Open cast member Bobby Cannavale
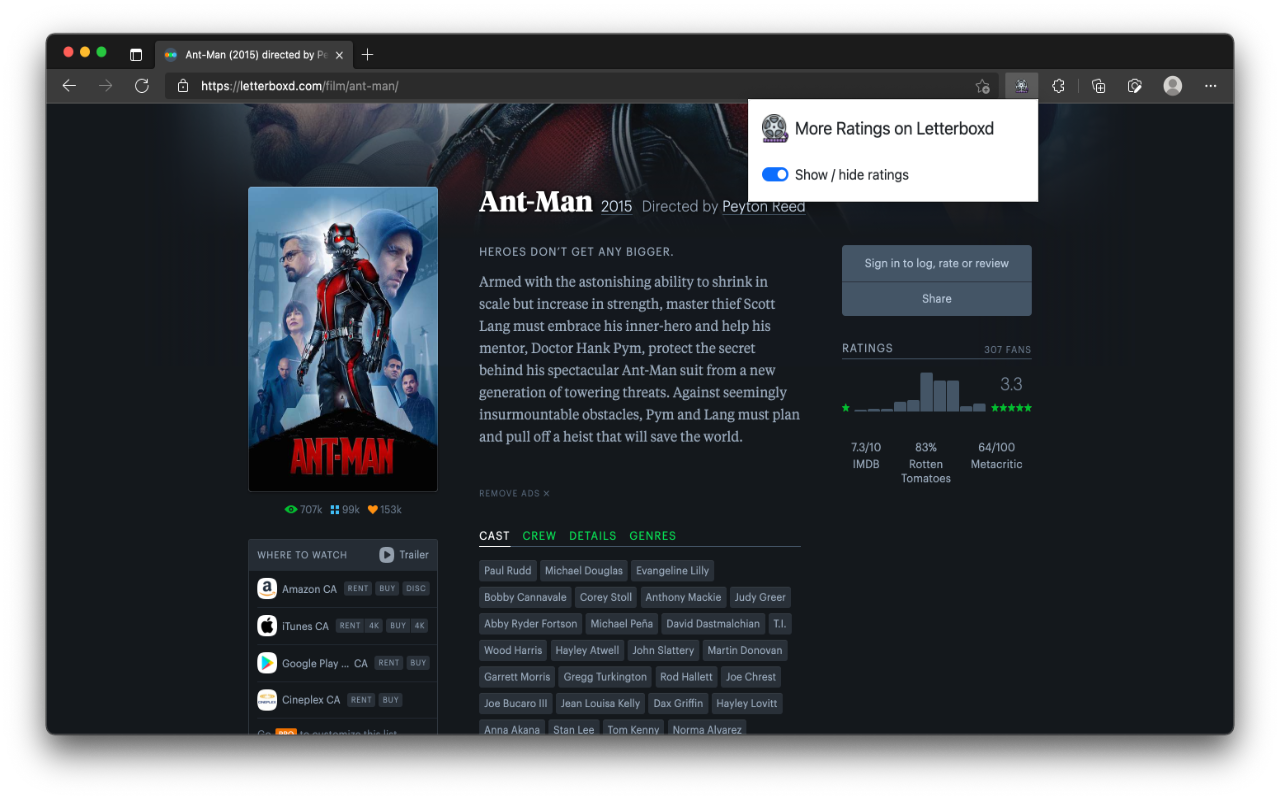 (x=525, y=597)
